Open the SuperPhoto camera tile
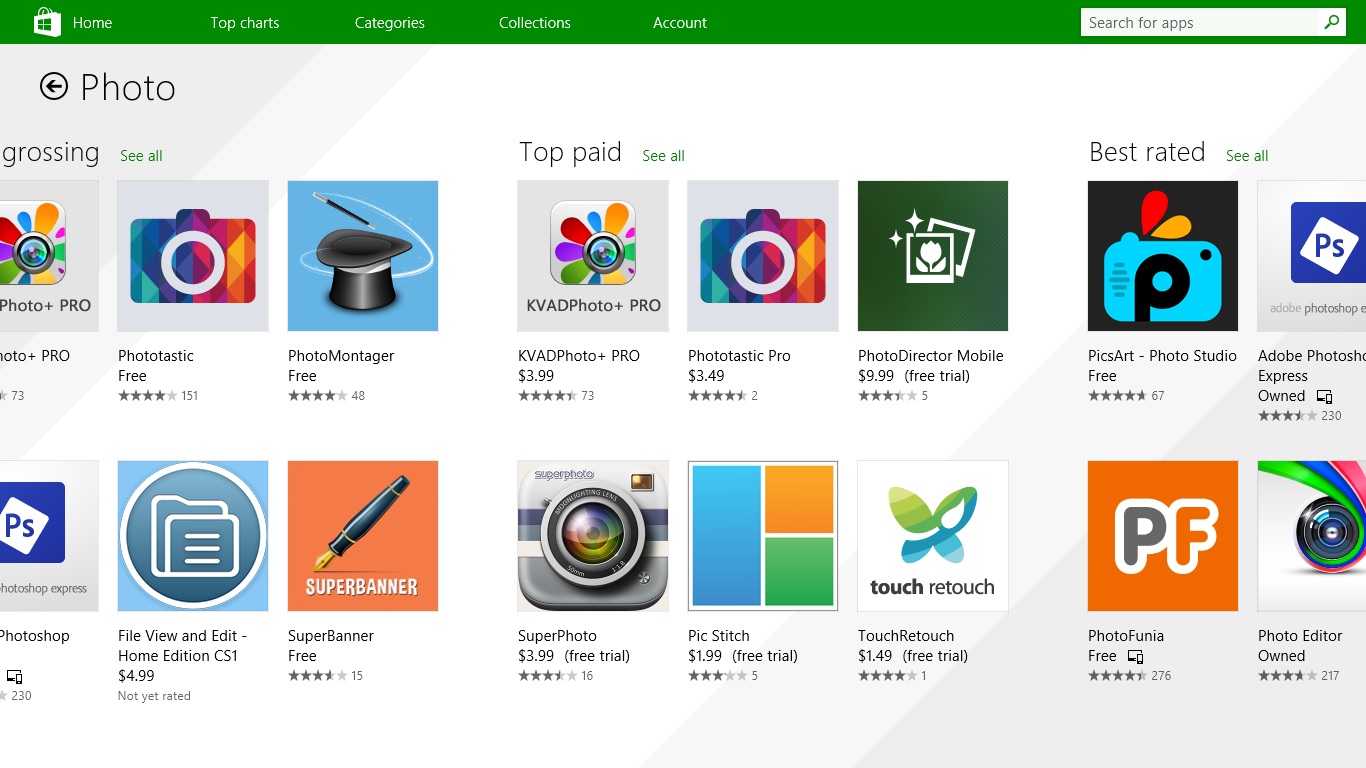The image size is (1366, 768). 593,536
